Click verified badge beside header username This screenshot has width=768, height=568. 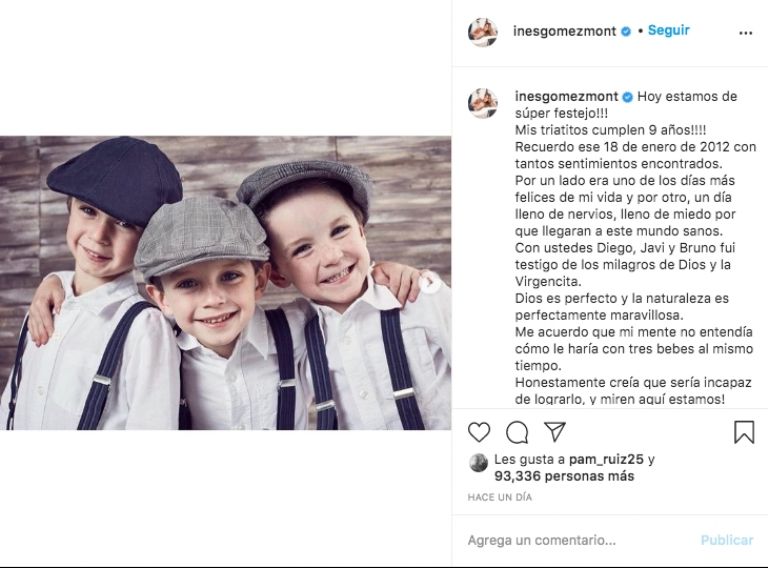pos(626,31)
